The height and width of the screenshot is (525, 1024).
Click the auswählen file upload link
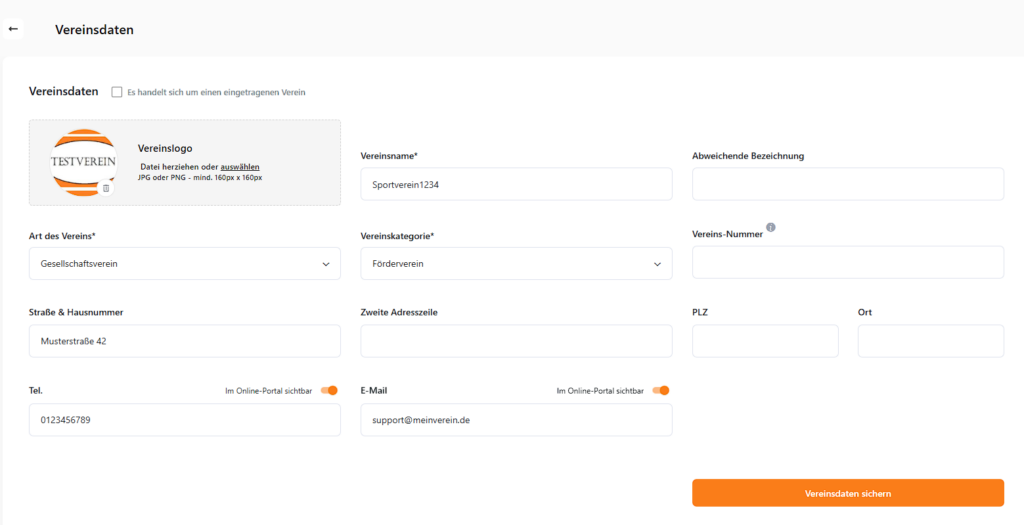(240, 166)
